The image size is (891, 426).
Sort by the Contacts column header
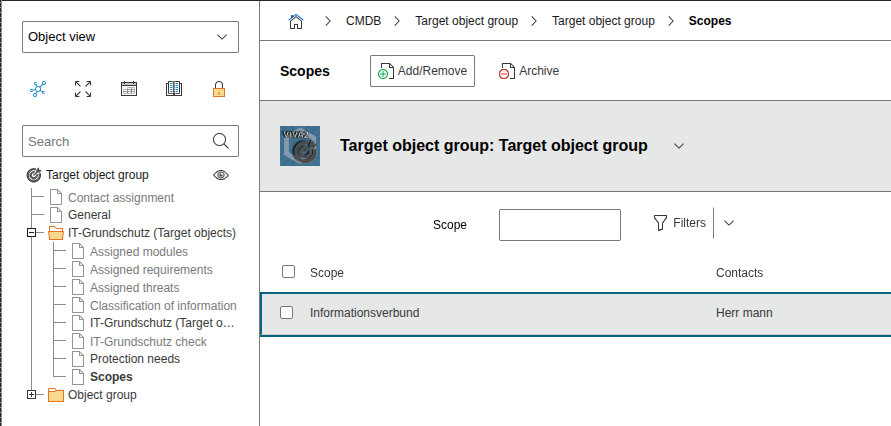pos(739,273)
